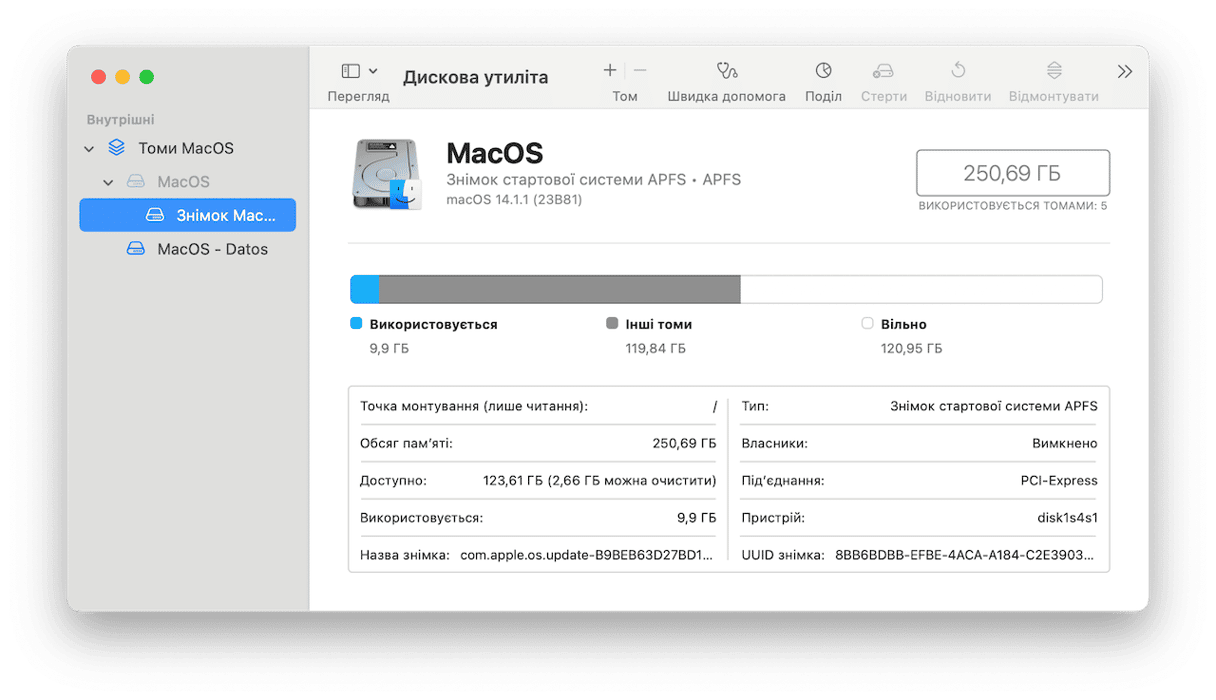Click the First Aid stethoscope icon

pyautogui.click(x=726, y=71)
